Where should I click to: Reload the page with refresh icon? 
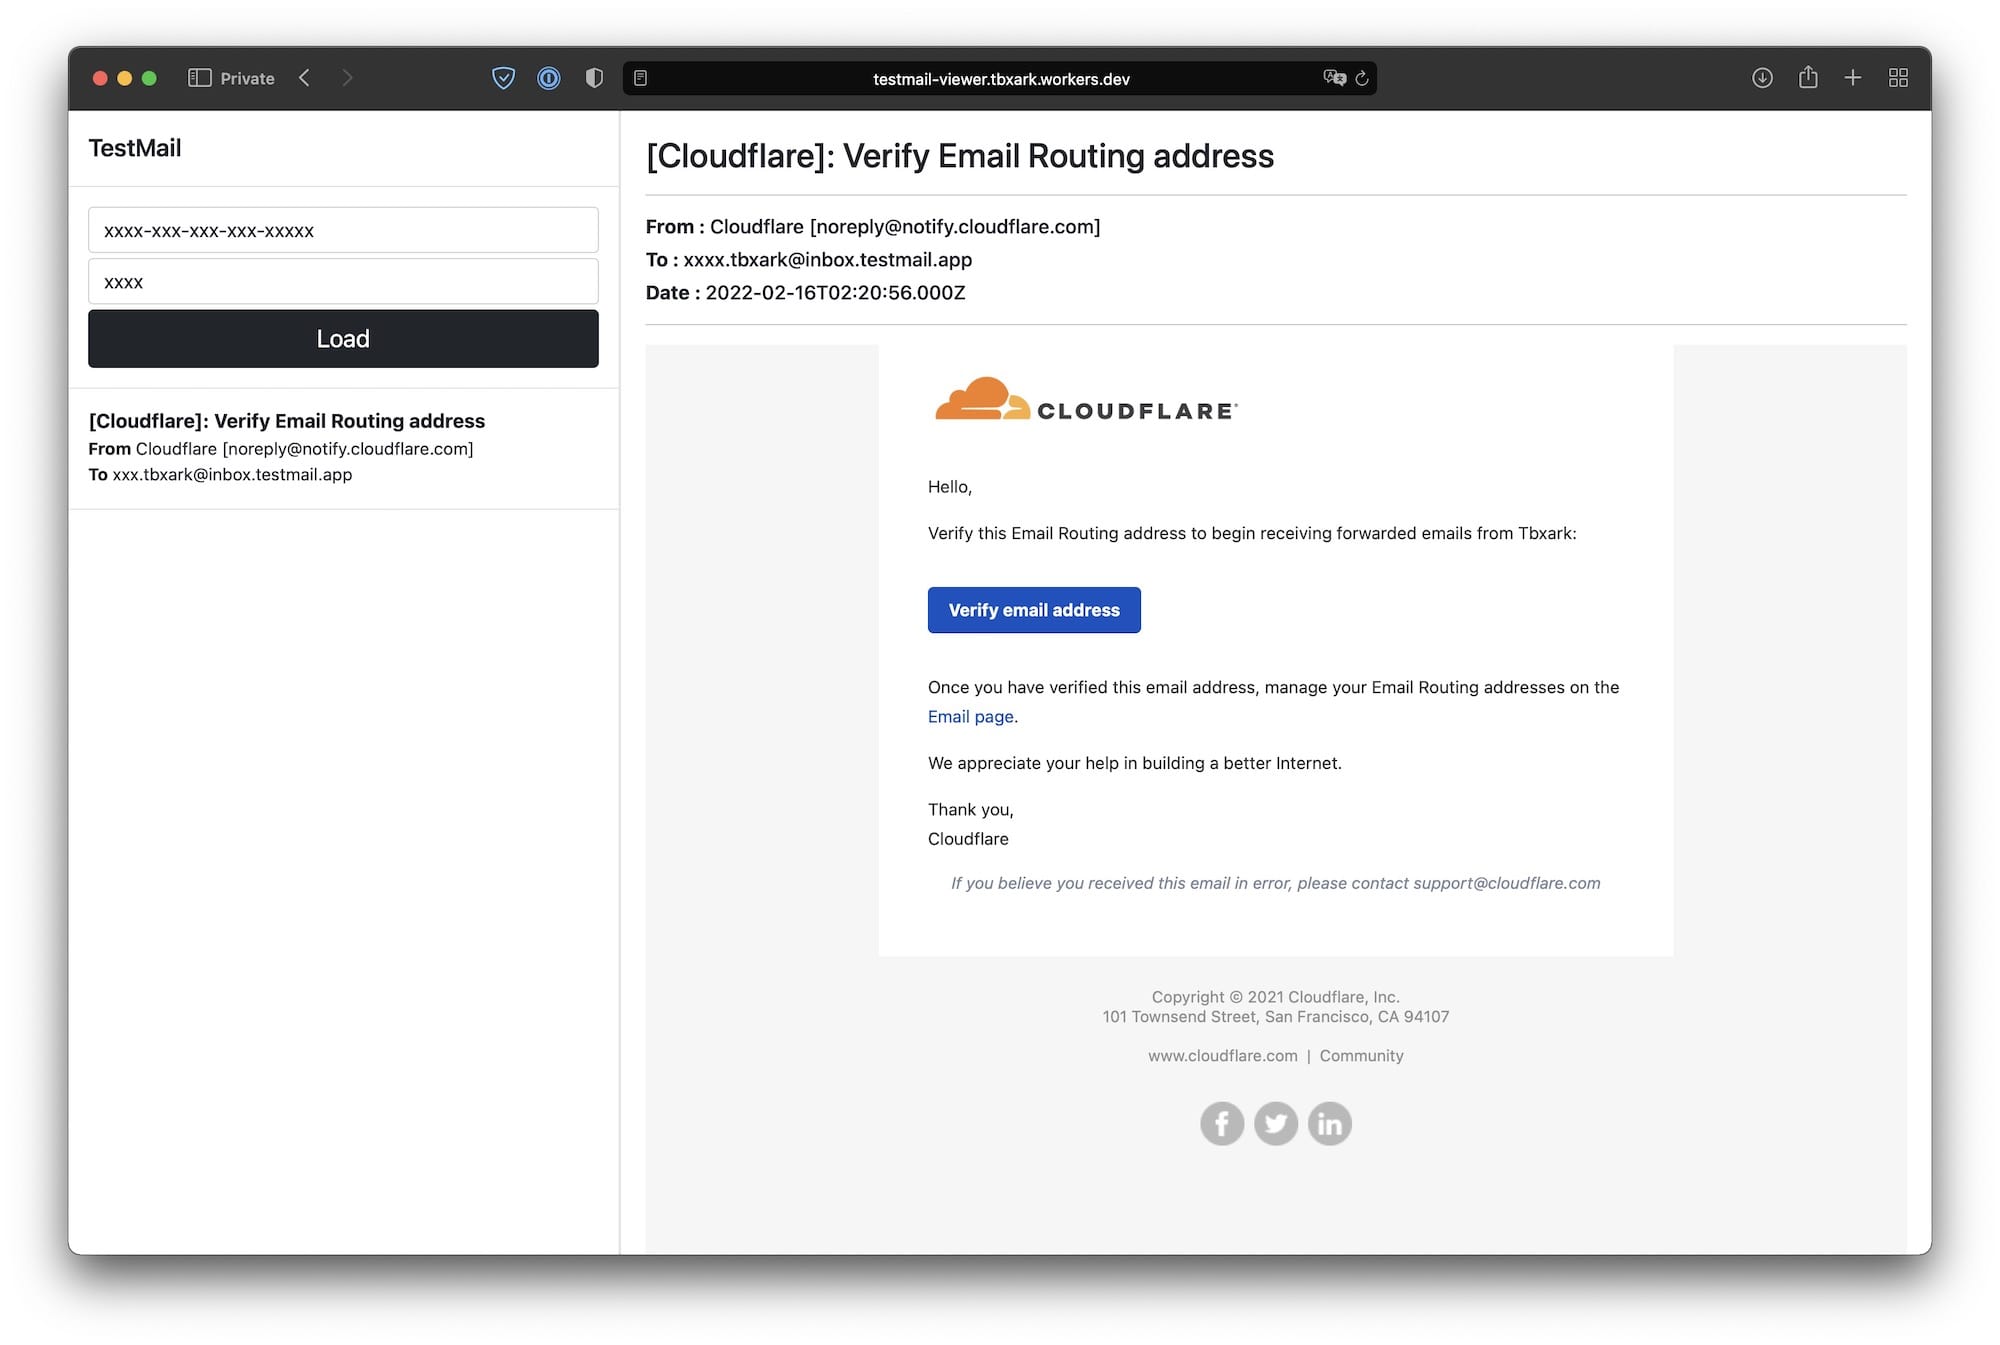[1362, 78]
